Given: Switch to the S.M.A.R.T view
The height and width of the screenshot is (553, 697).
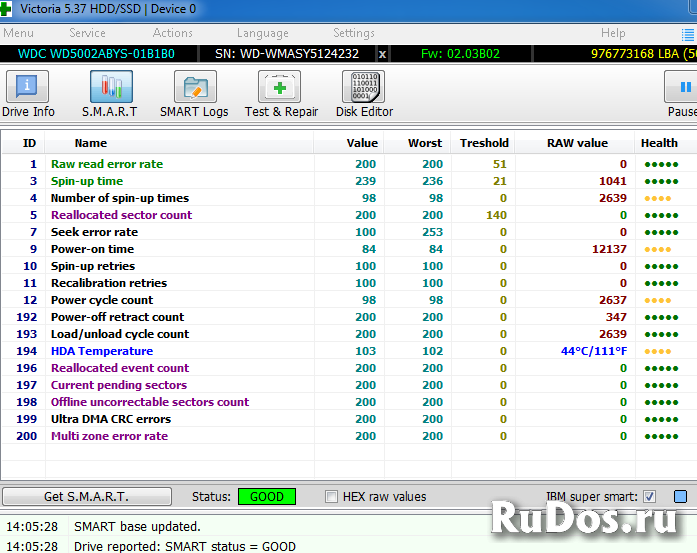Looking at the screenshot, I should coord(110,95).
